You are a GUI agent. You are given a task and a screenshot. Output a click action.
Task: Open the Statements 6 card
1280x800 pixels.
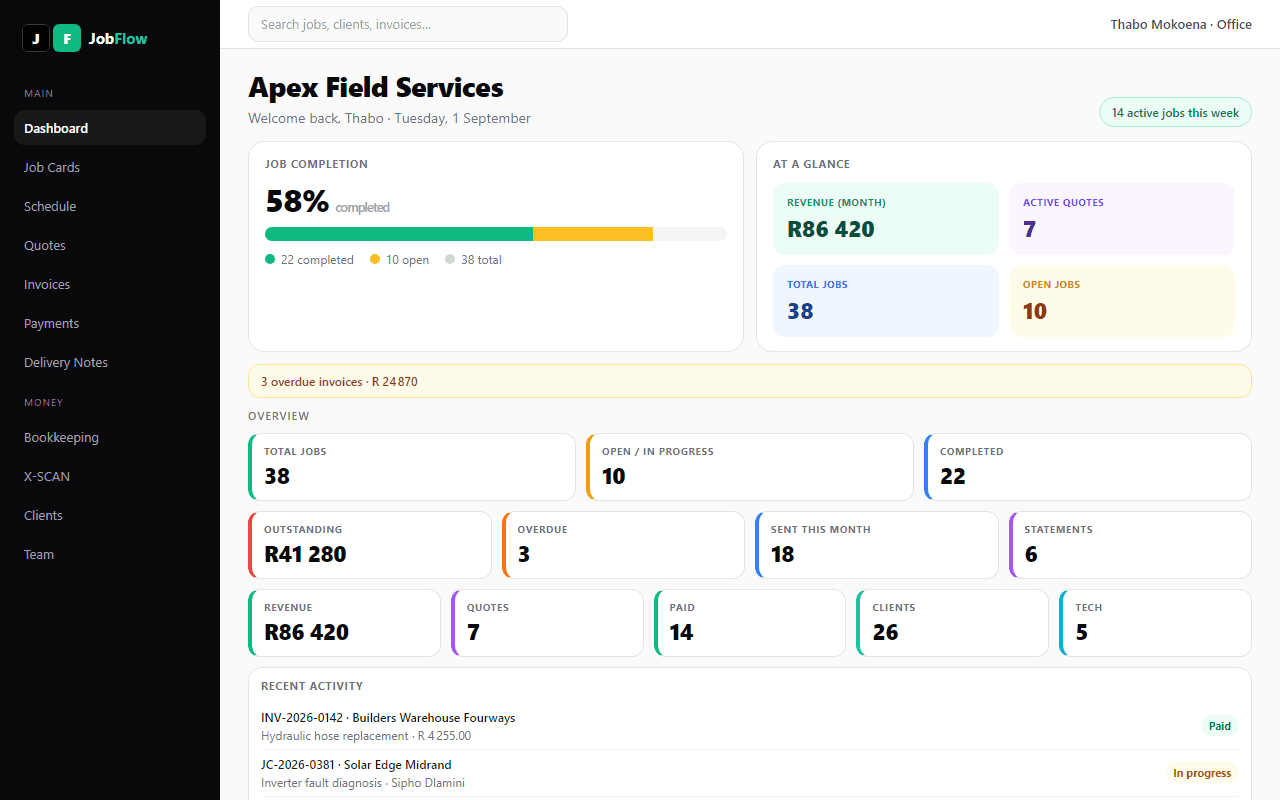click(x=1130, y=545)
